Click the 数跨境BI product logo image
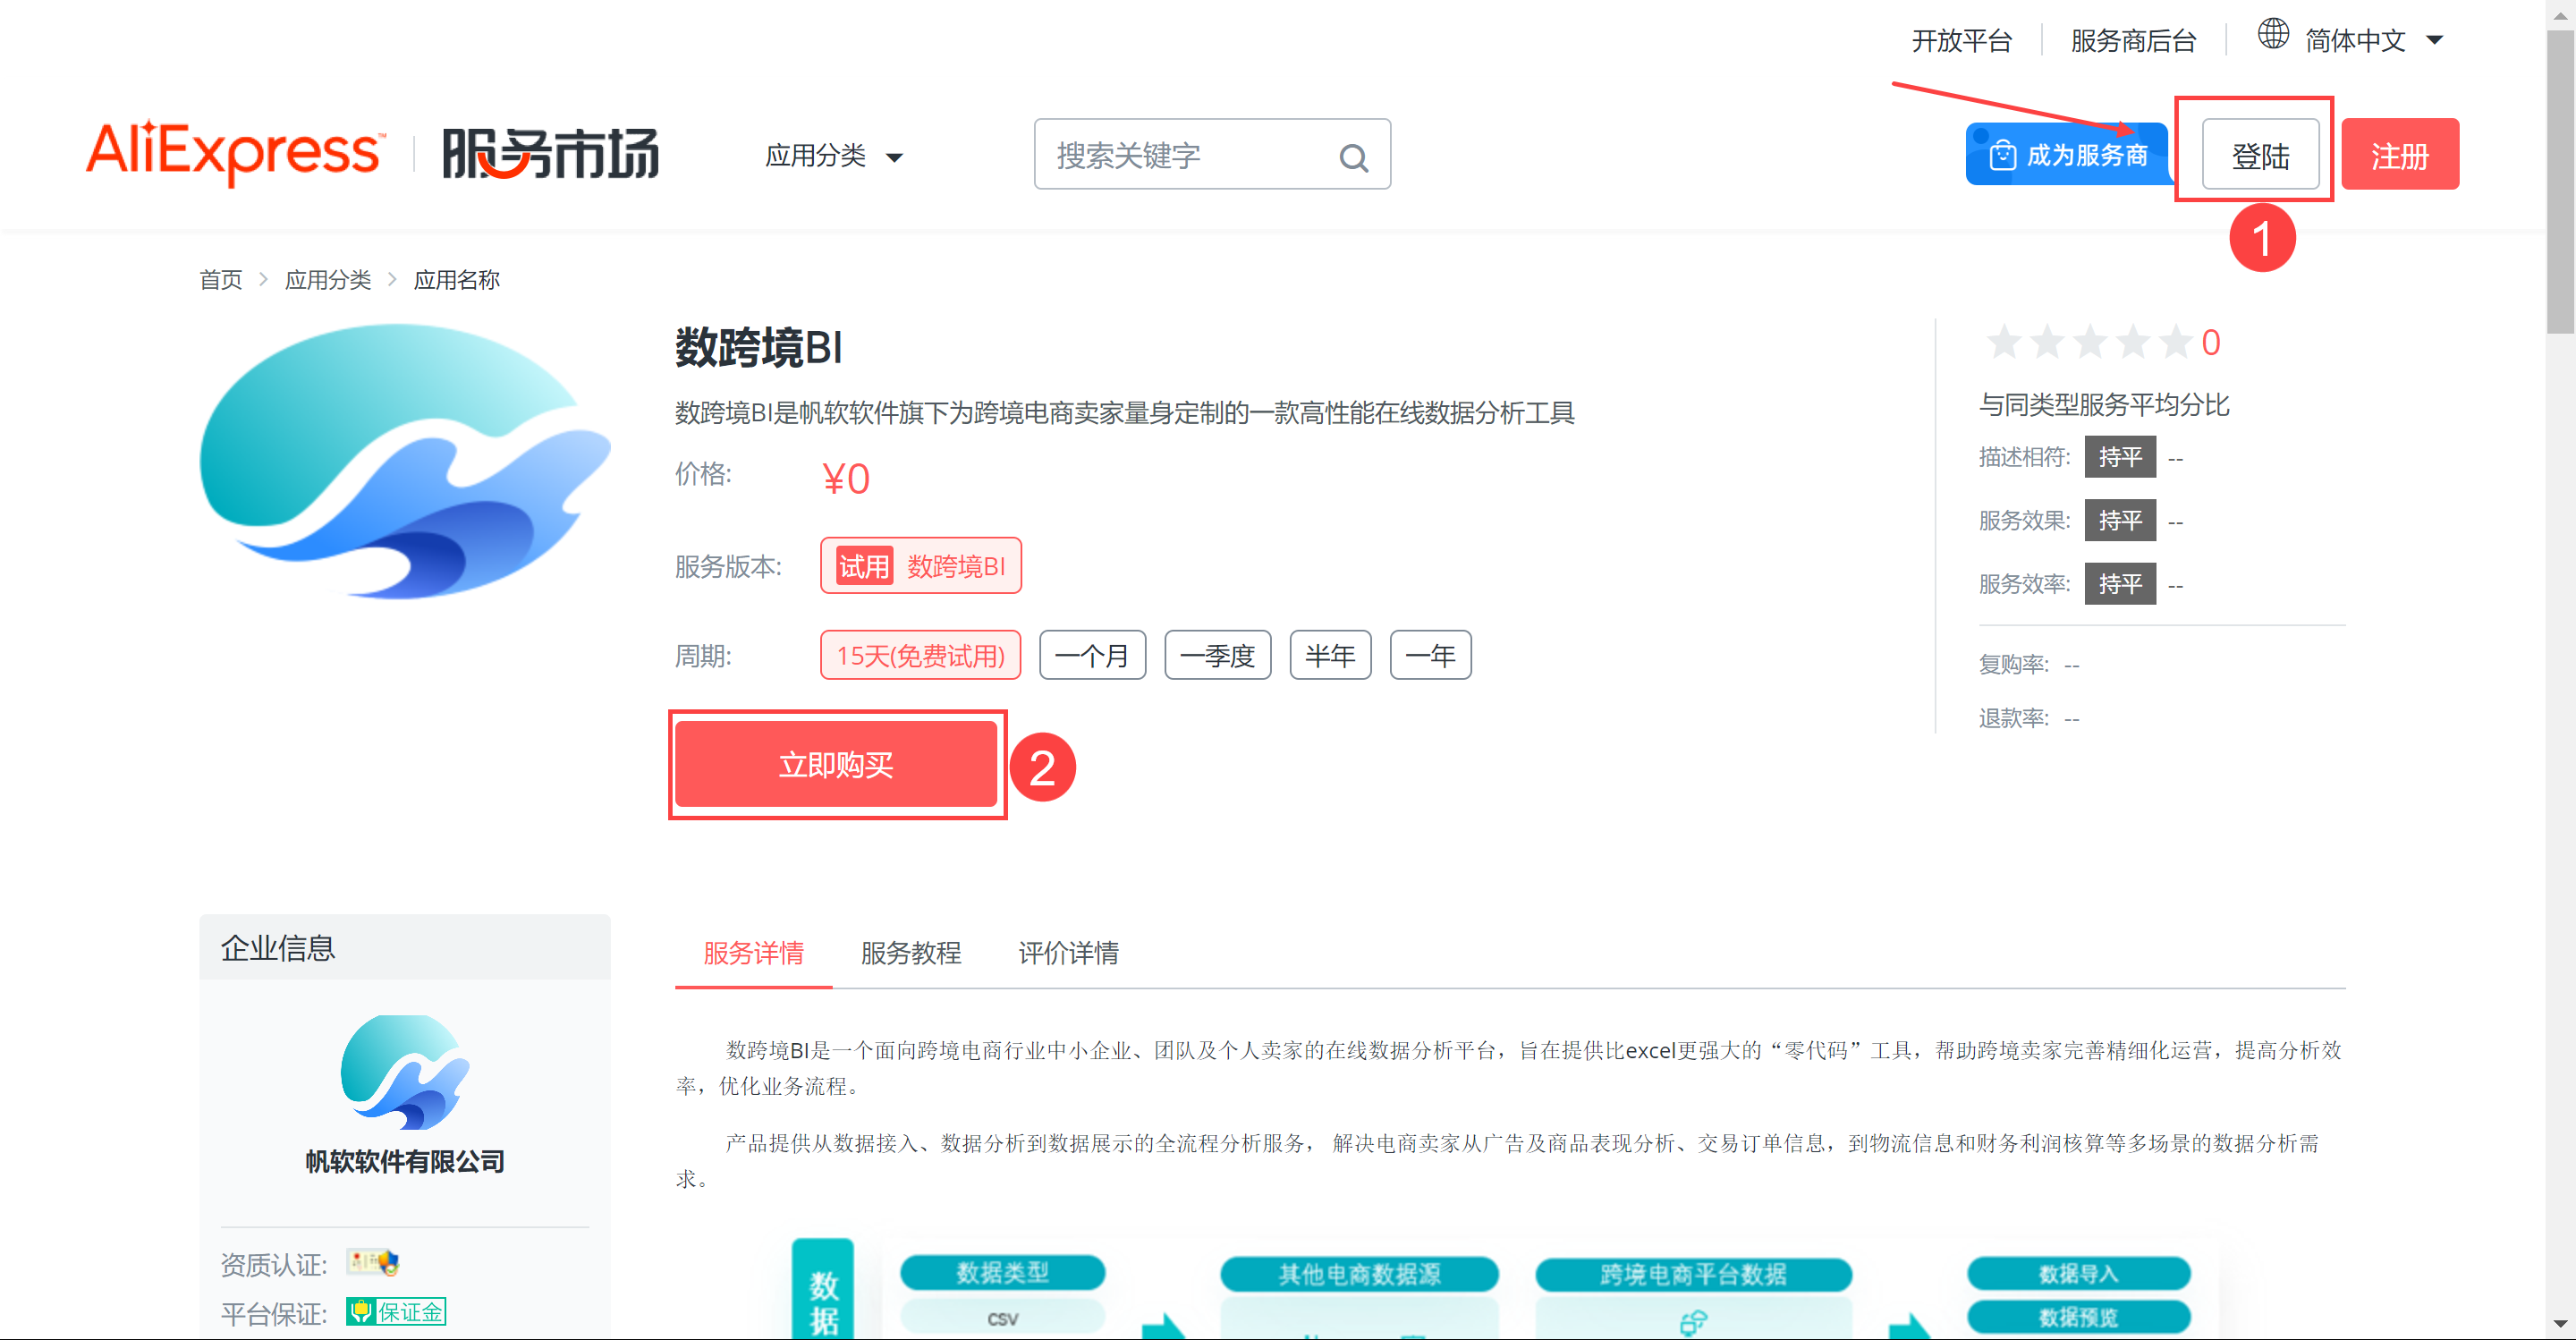 [405, 461]
